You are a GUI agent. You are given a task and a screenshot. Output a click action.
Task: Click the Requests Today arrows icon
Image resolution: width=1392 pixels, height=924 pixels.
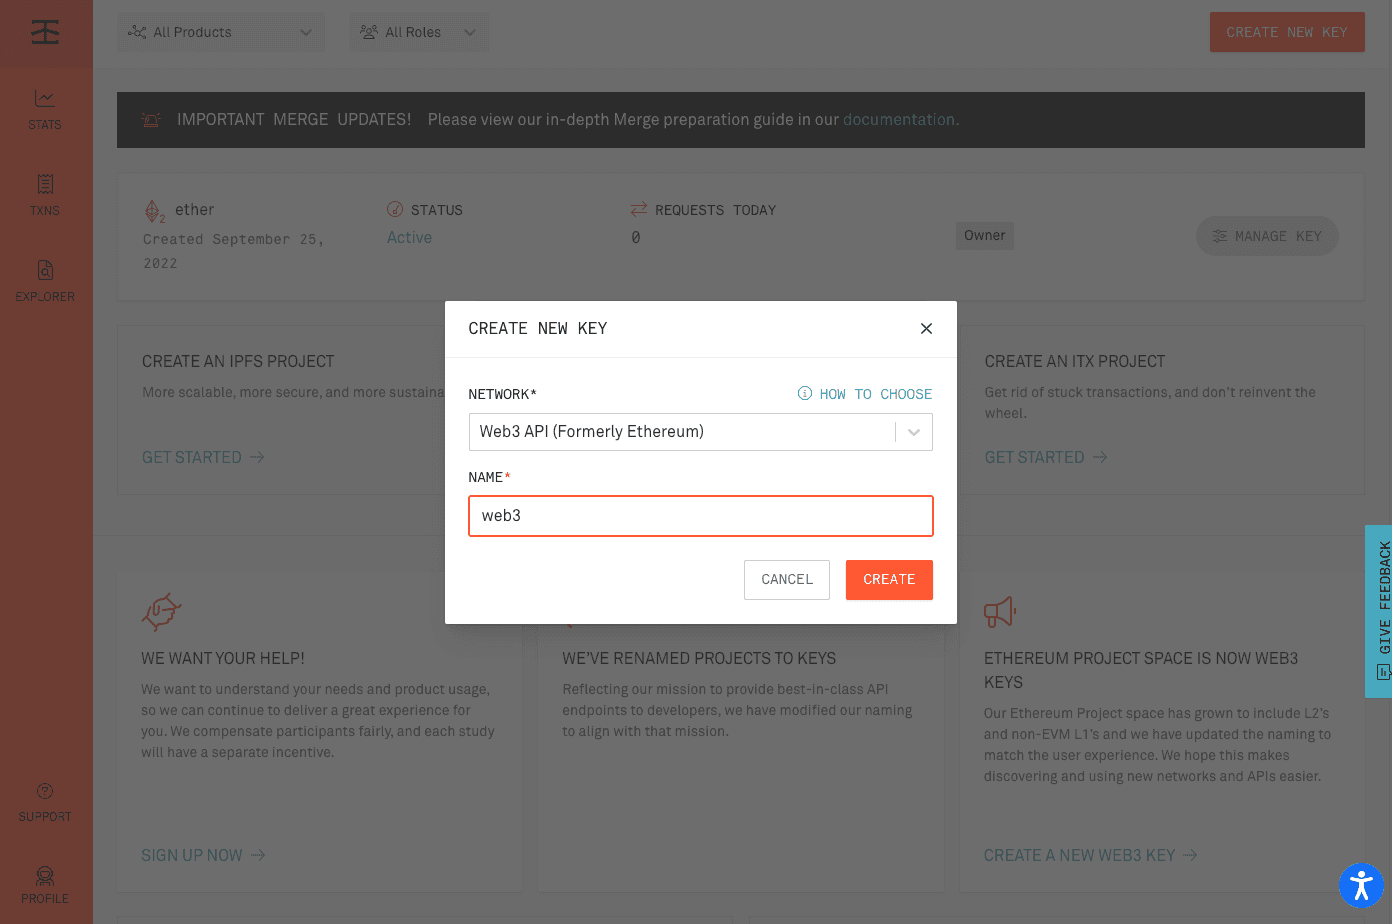639,209
